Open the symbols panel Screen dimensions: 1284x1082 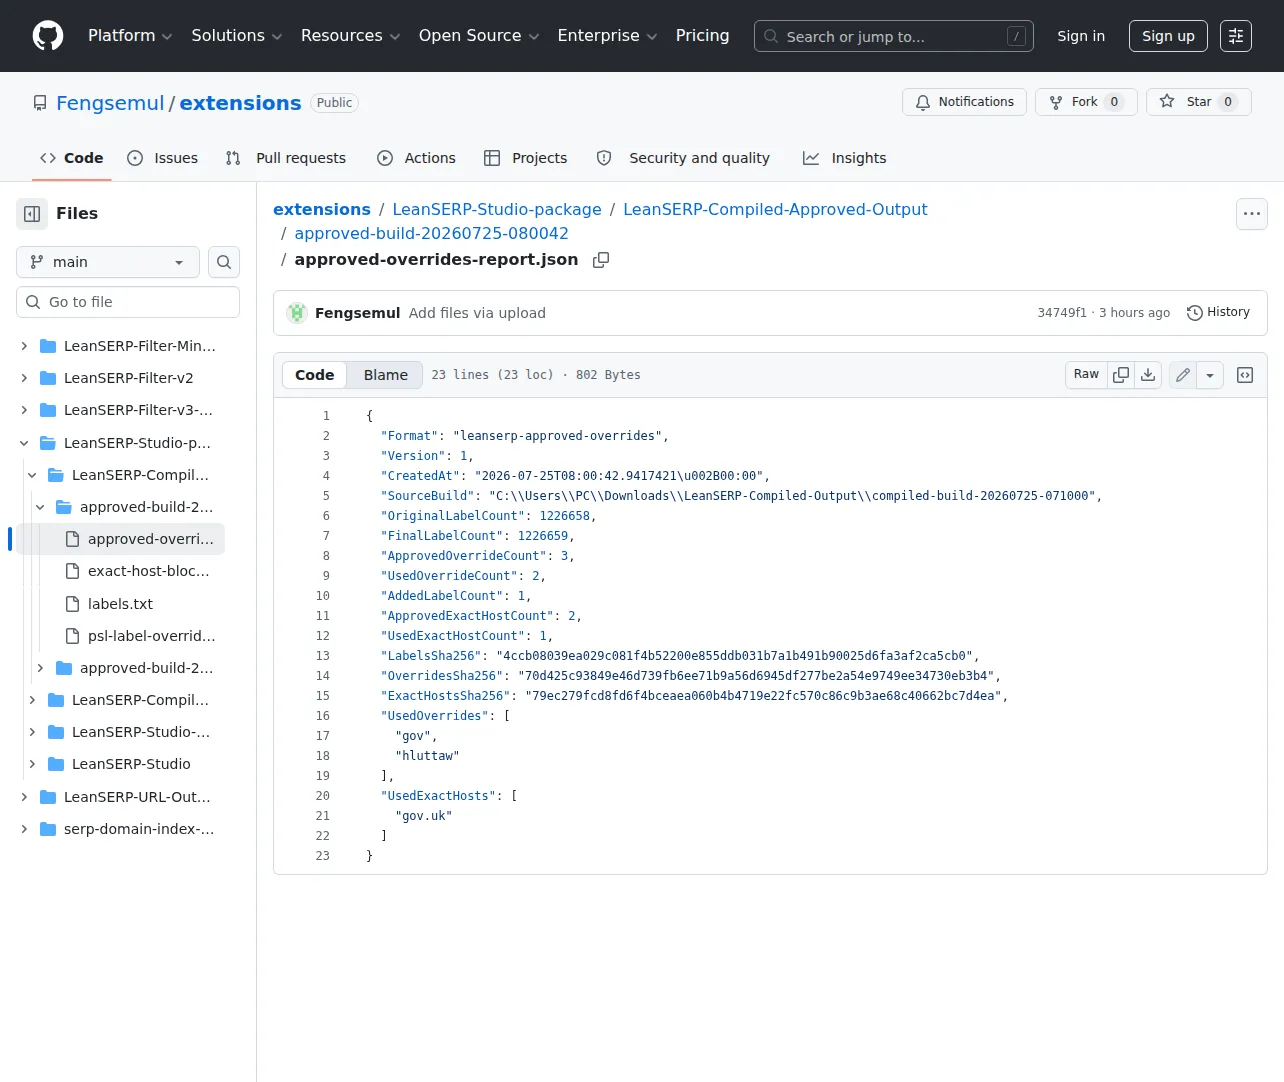1245,375
